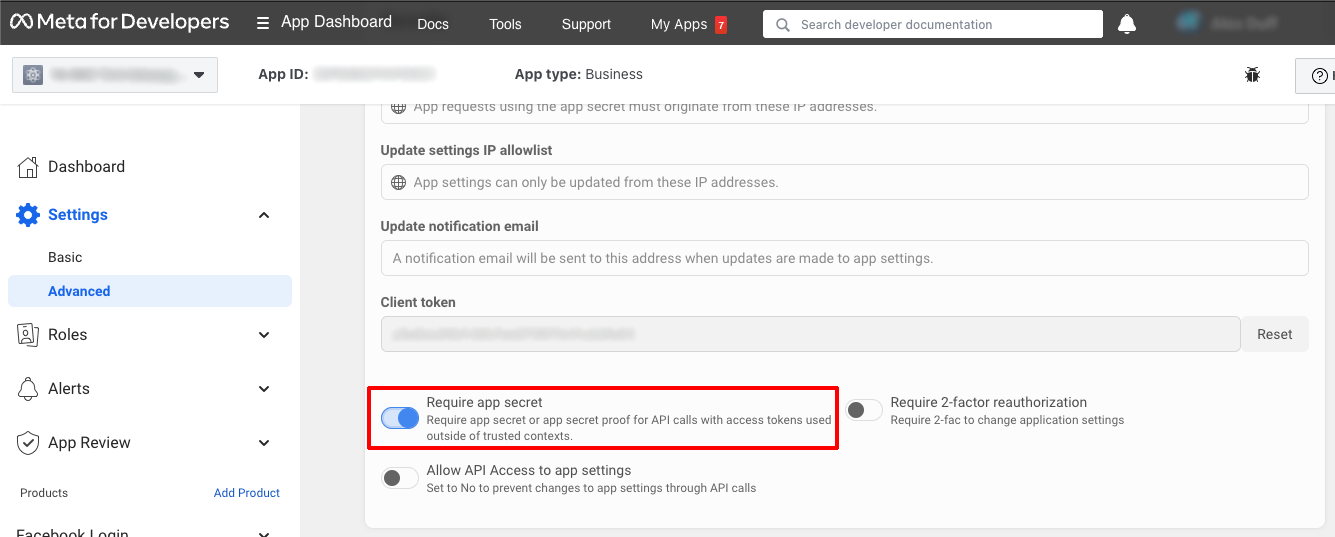Click the Dashboard house icon
The image size is (1335, 537).
tap(28, 167)
